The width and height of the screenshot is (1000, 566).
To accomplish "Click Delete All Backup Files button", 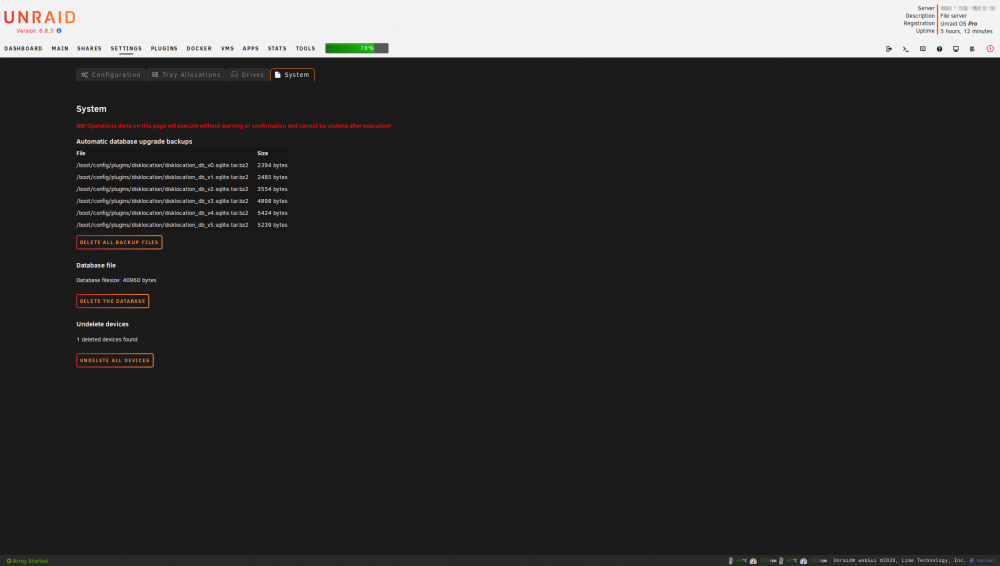I will [x=119, y=242].
